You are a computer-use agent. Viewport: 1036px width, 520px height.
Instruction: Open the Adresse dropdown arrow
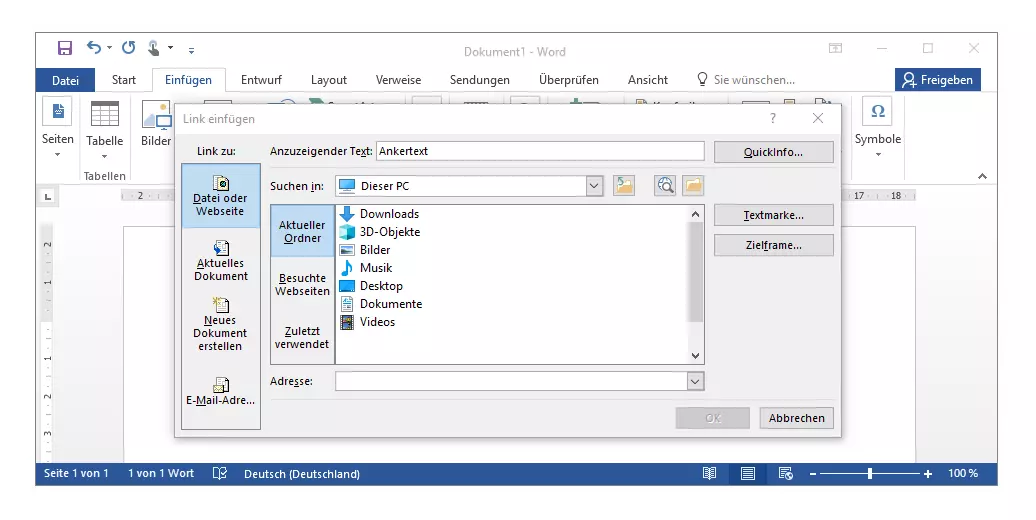tap(695, 381)
